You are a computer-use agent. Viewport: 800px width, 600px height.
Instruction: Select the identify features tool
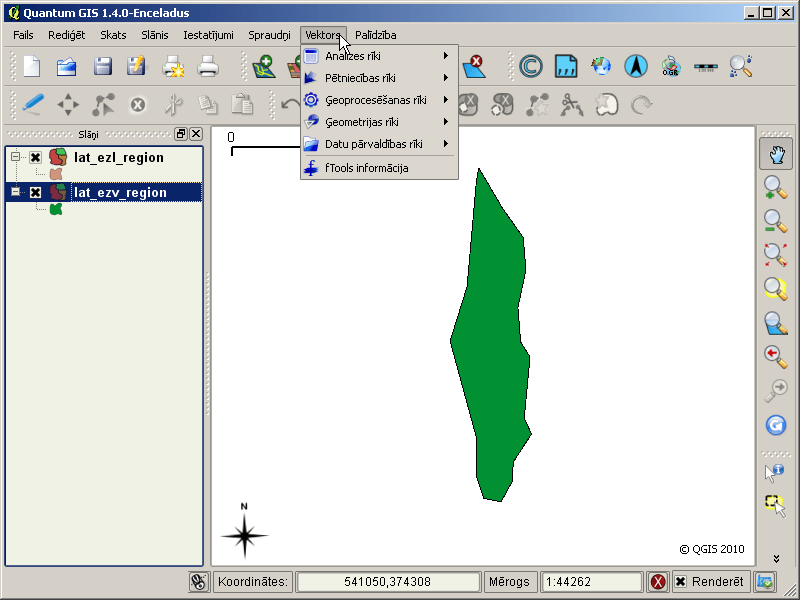(774, 472)
